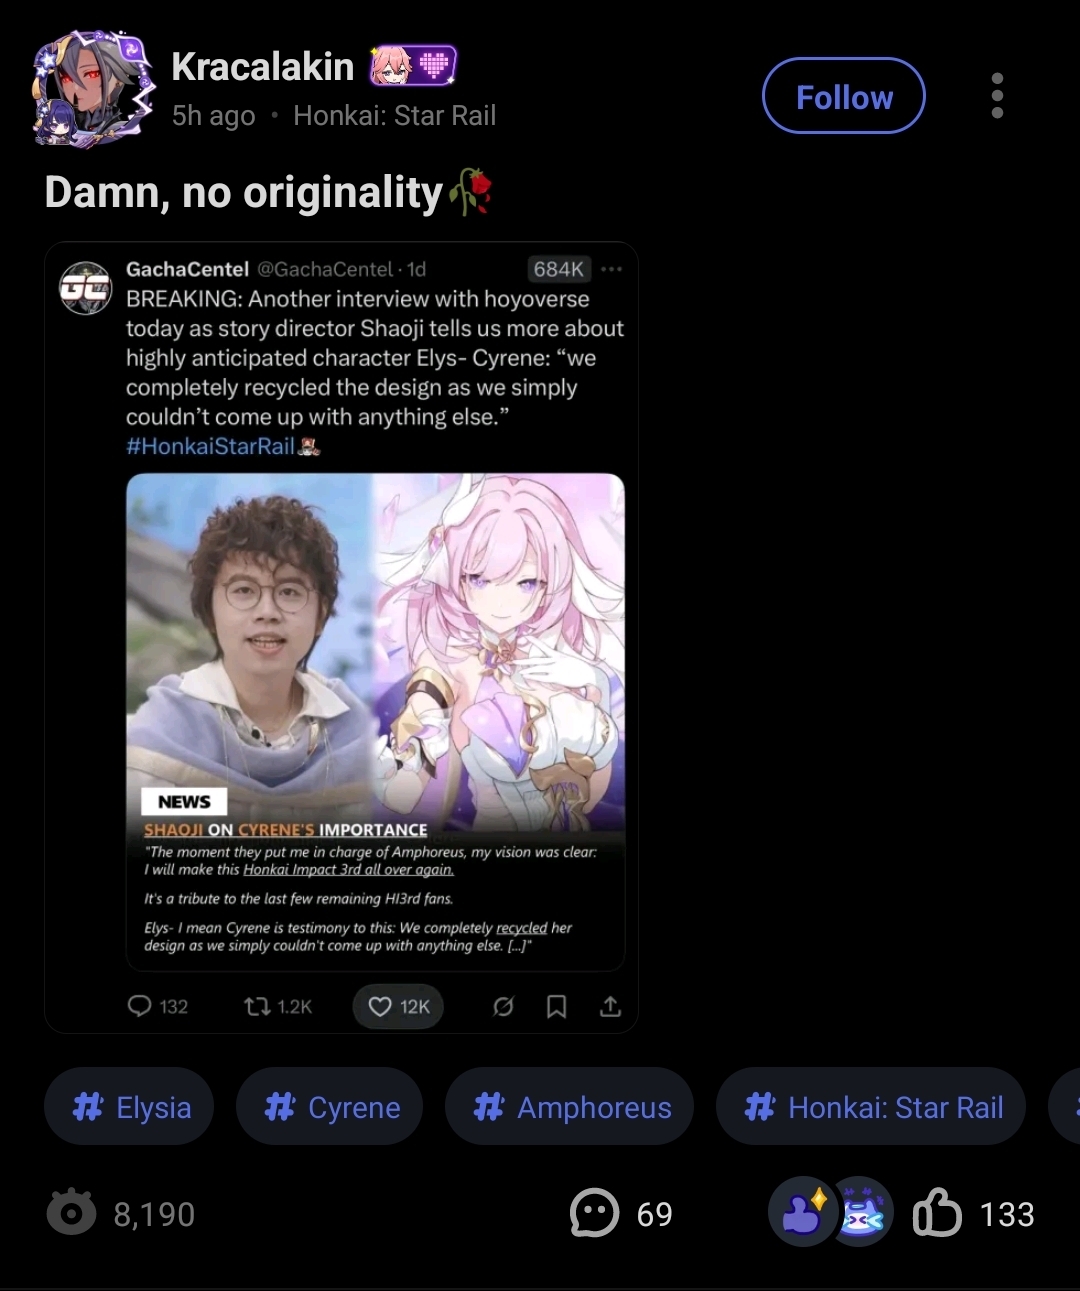This screenshot has height=1291, width=1080.
Task: Tap the heart like button showing 12K
Action: [x=398, y=1006]
